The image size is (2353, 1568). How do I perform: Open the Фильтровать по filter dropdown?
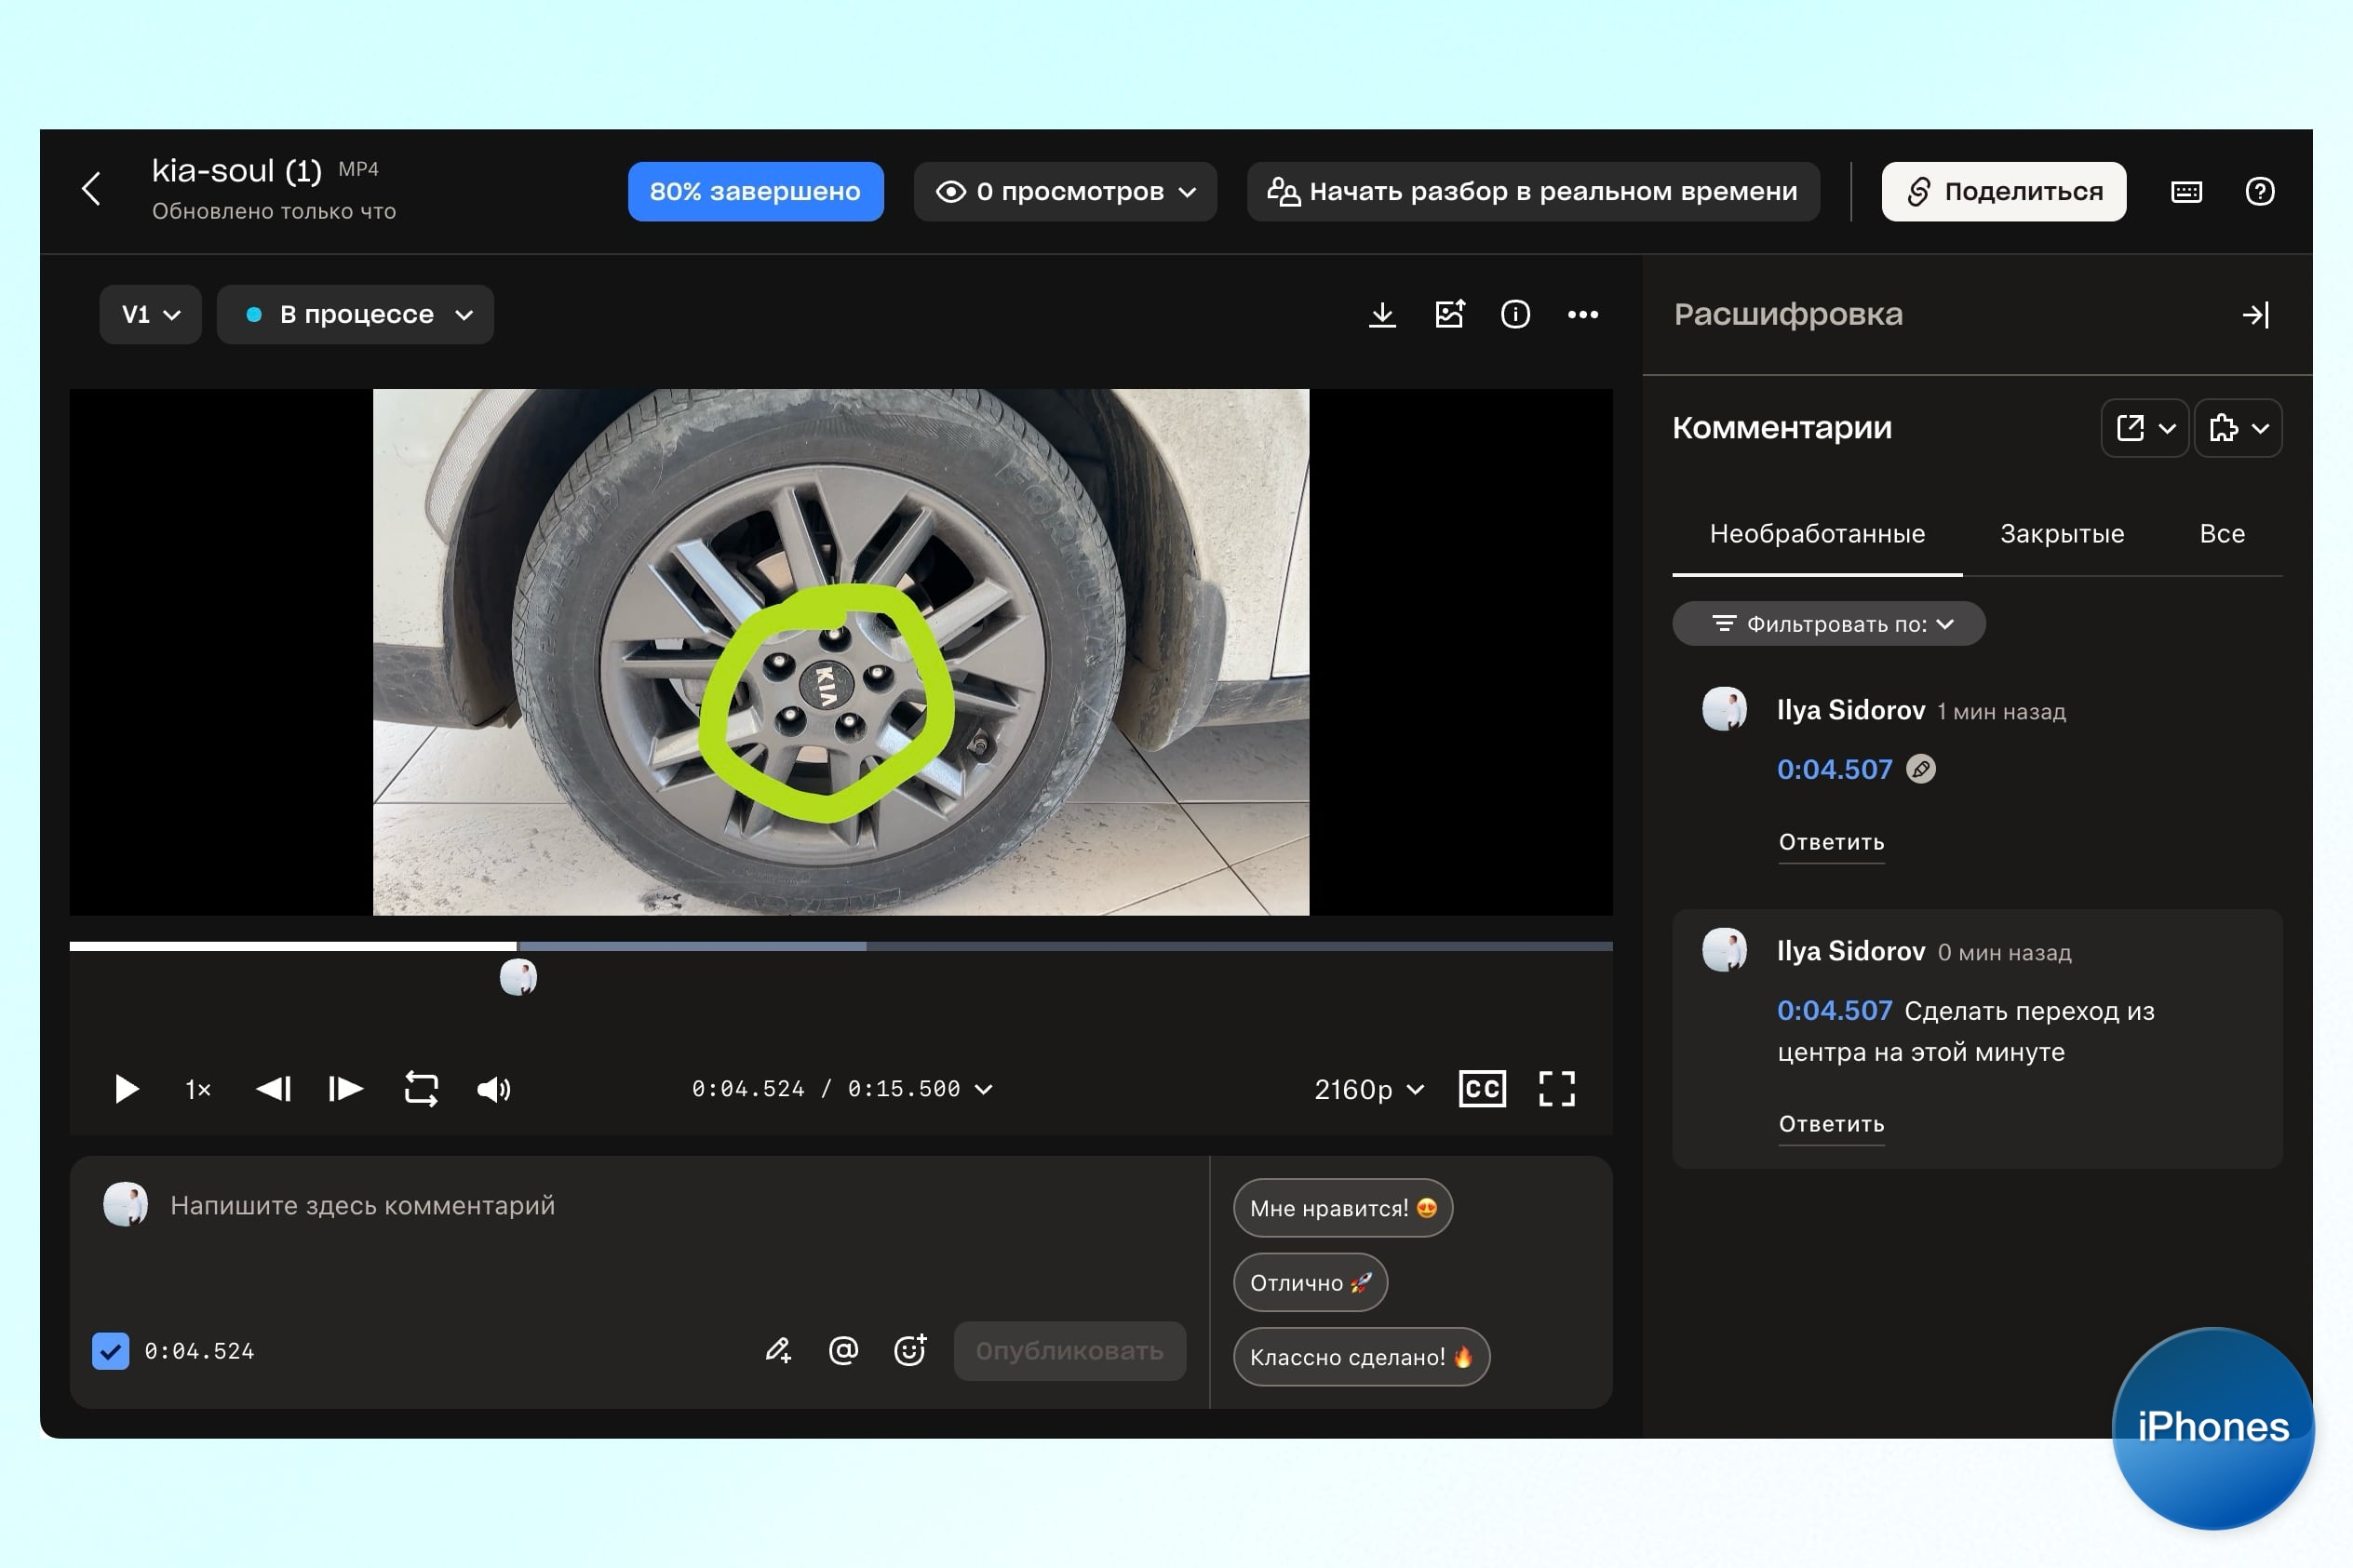click(1828, 624)
